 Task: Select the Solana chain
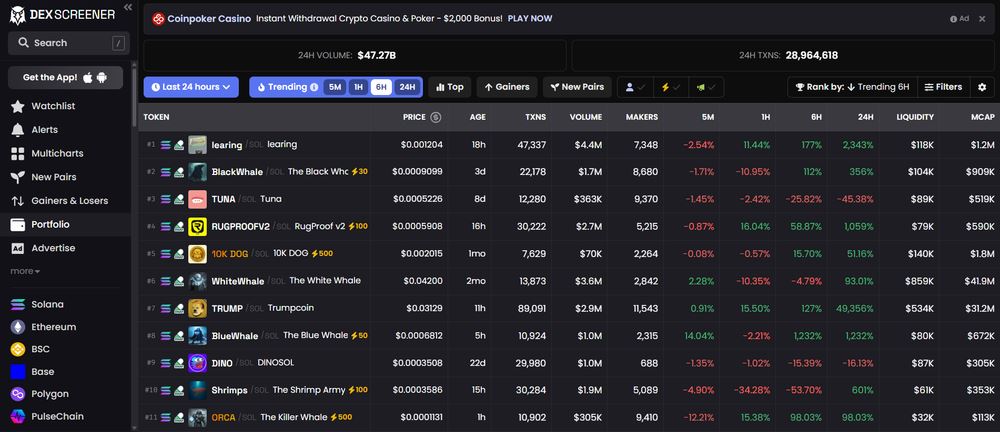[47, 304]
